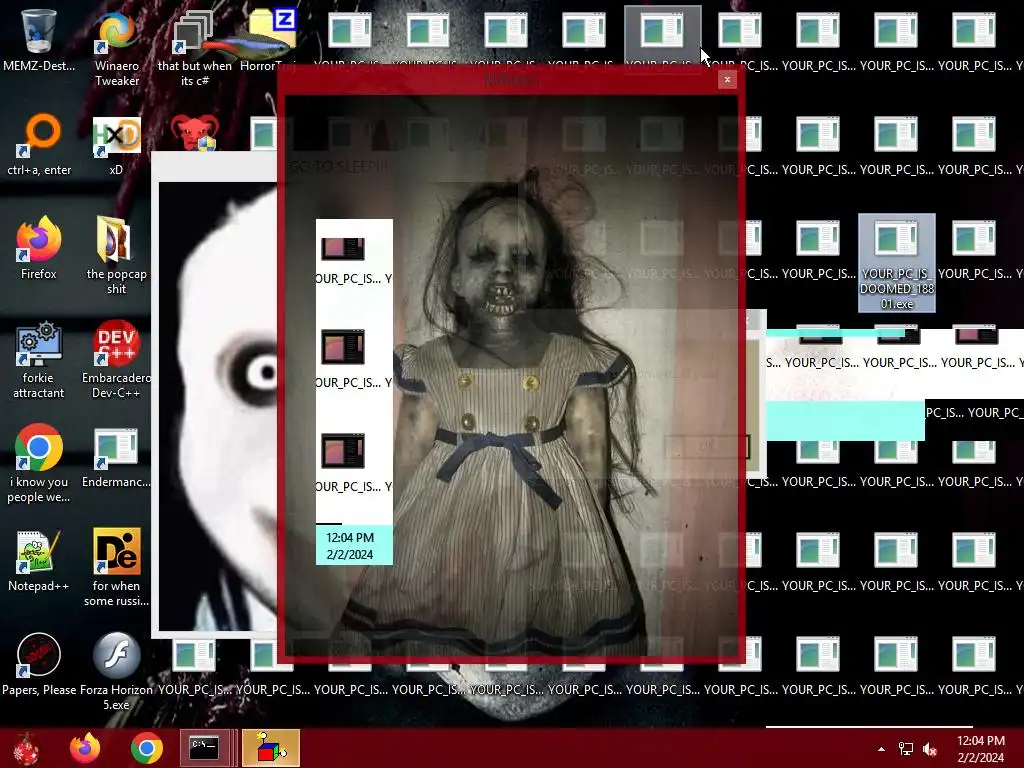This screenshot has height=768, width=1024.
Task: Select the Papers, Please shortcut
Action: pos(39,665)
